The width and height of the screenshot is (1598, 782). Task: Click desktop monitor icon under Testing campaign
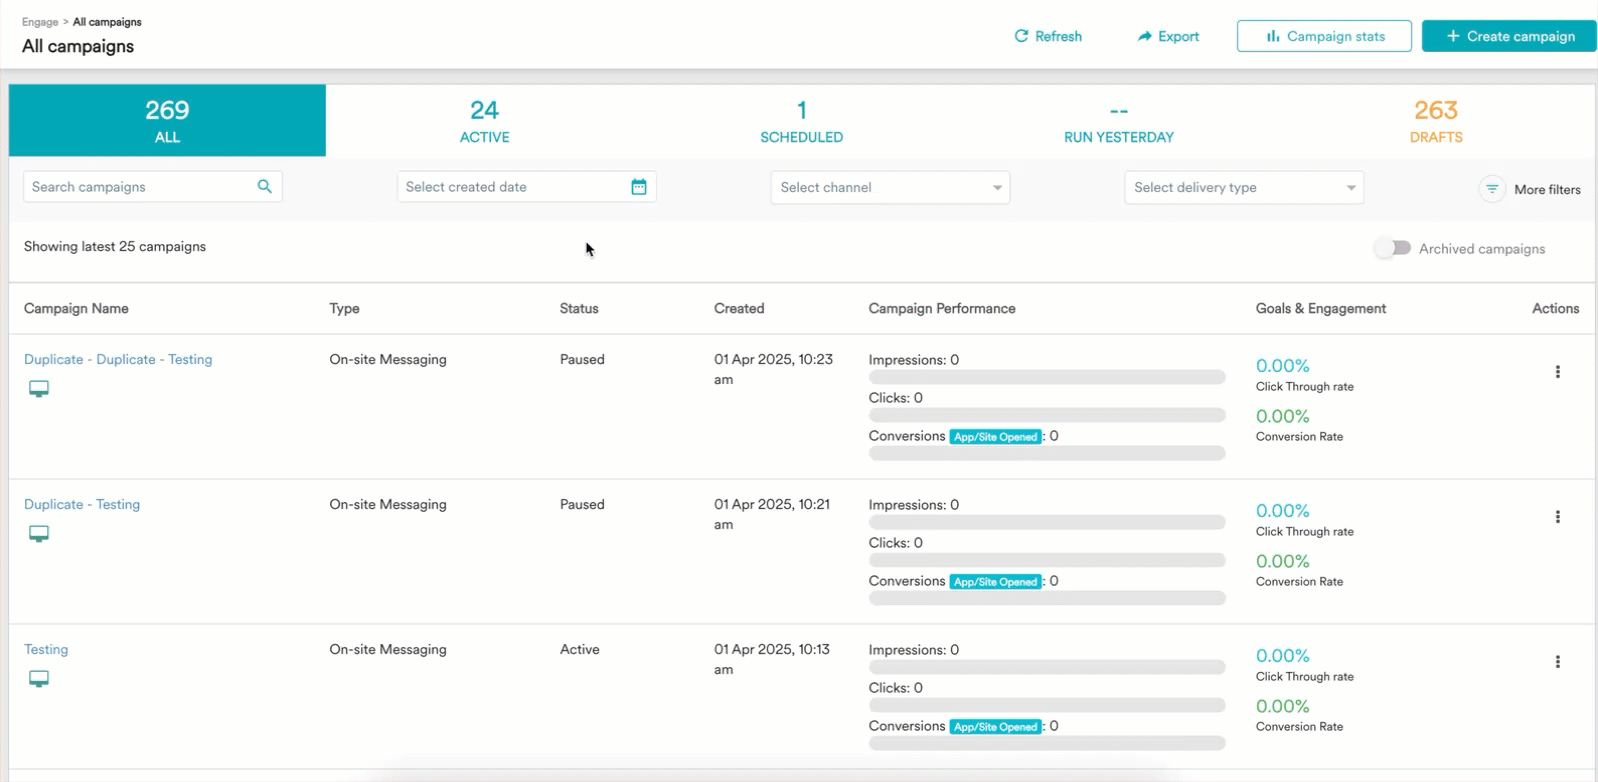(39, 679)
